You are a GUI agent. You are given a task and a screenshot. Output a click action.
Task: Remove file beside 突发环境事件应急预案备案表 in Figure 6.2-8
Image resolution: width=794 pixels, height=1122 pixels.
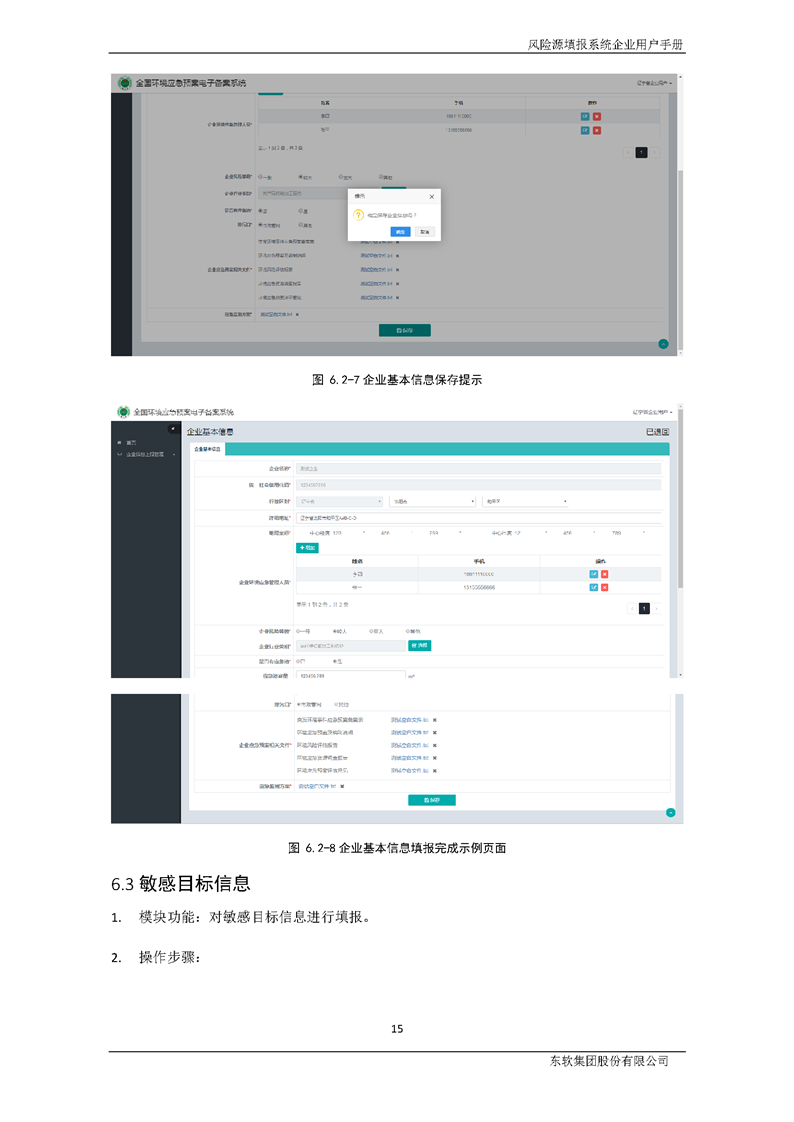[434, 720]
